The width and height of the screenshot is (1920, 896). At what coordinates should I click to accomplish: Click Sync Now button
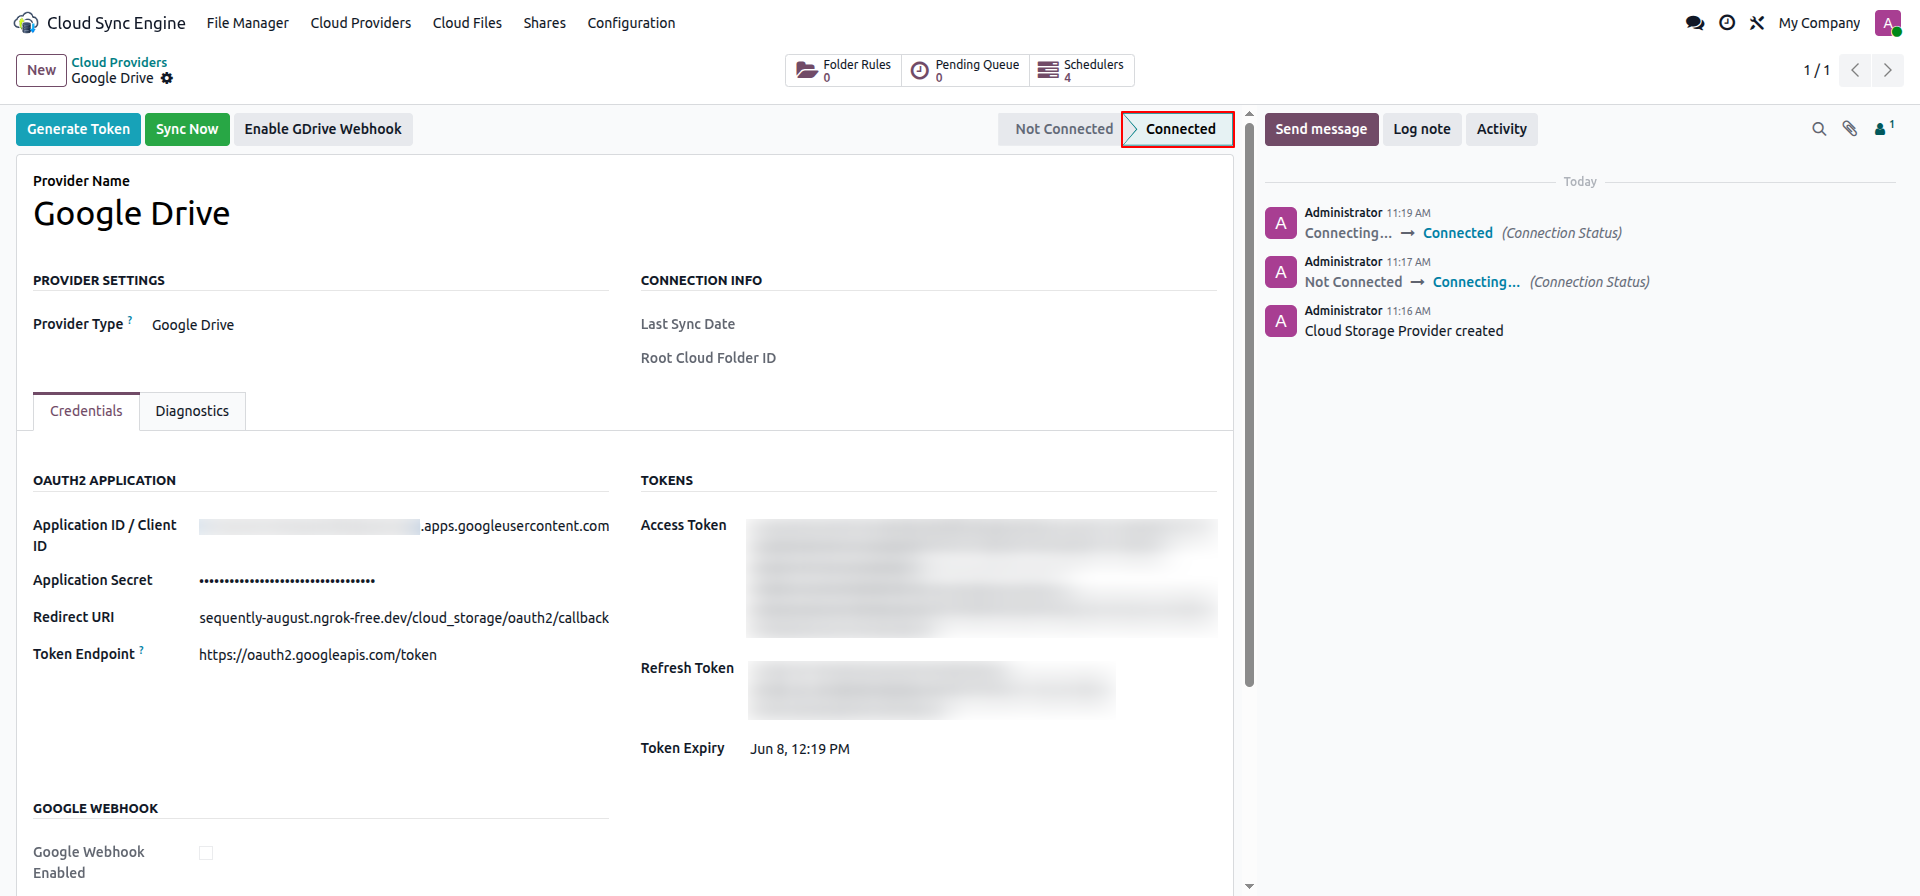[187, 129]
